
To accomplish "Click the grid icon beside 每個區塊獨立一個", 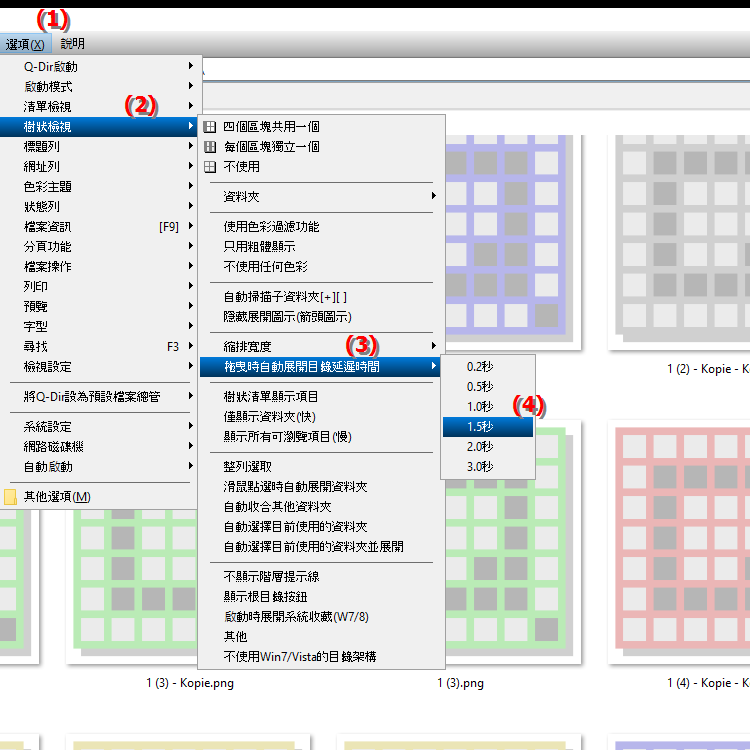I will coord(210,147).
